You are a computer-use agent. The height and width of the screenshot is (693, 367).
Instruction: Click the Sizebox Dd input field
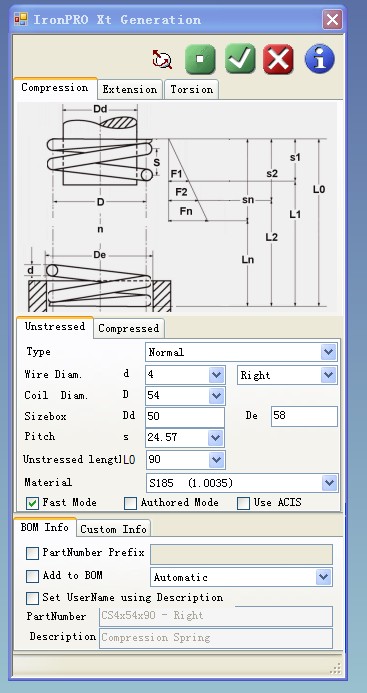click(185, 416)
